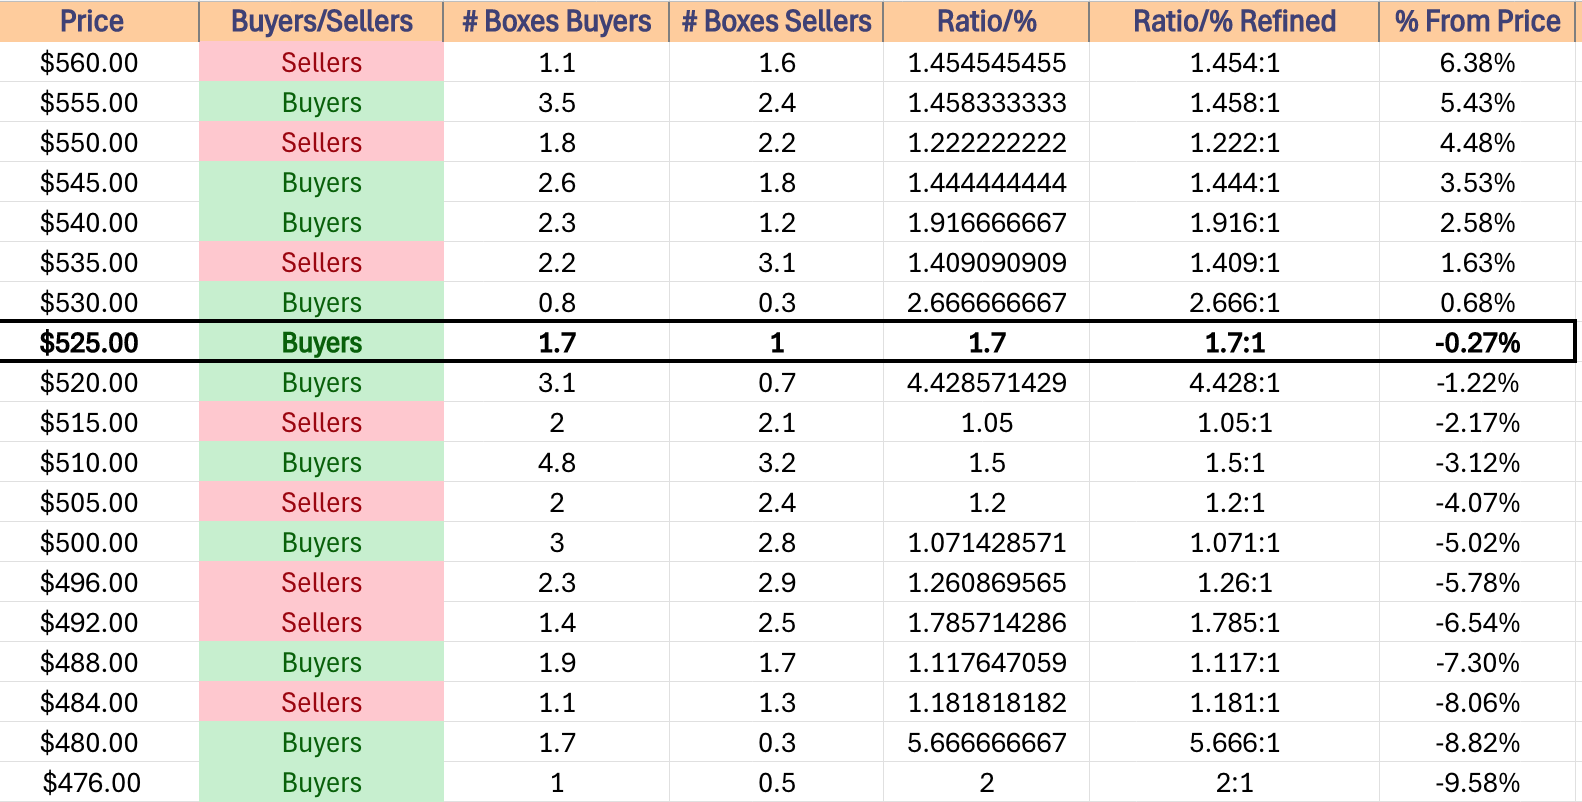Select the 5.666:1 refined ratio cell
The image size is (1582, 802).
pos(1234,742)
